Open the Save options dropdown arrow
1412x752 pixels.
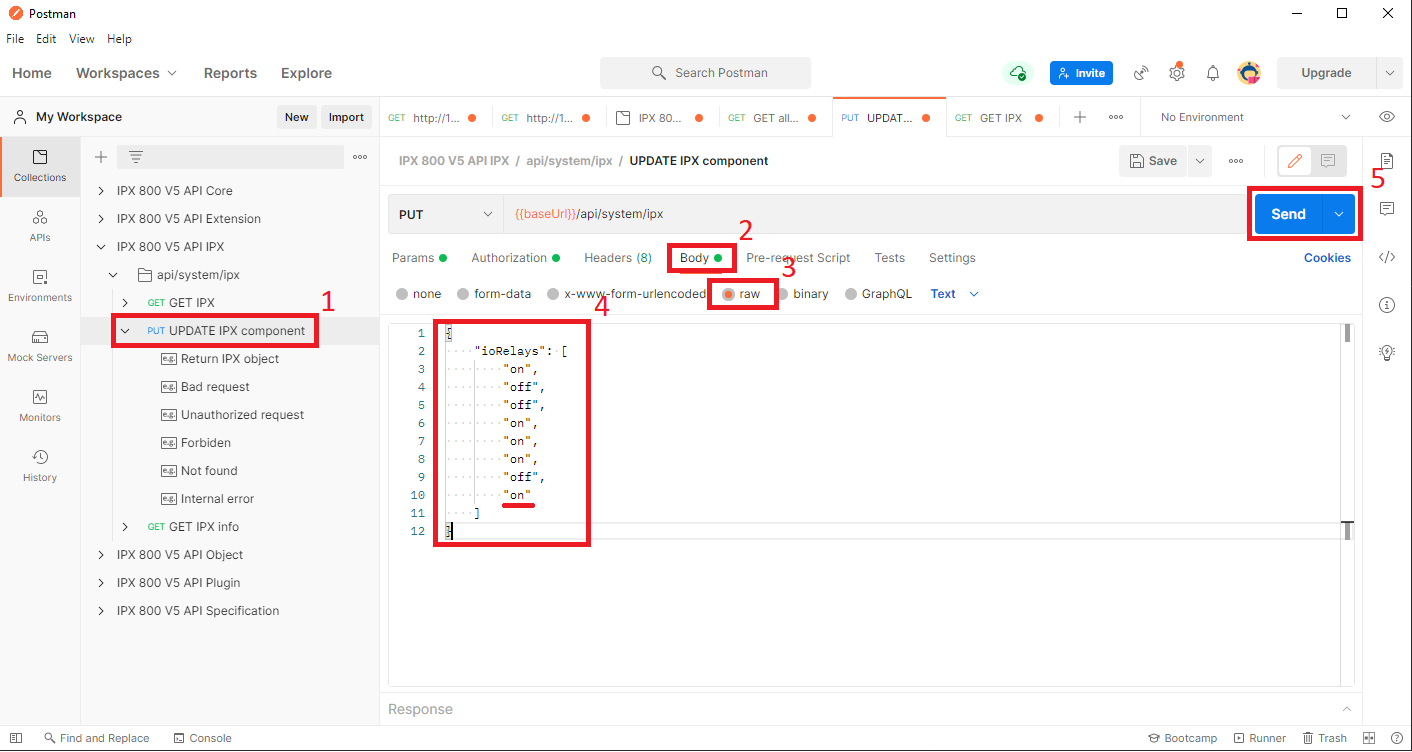(1200, 161)
